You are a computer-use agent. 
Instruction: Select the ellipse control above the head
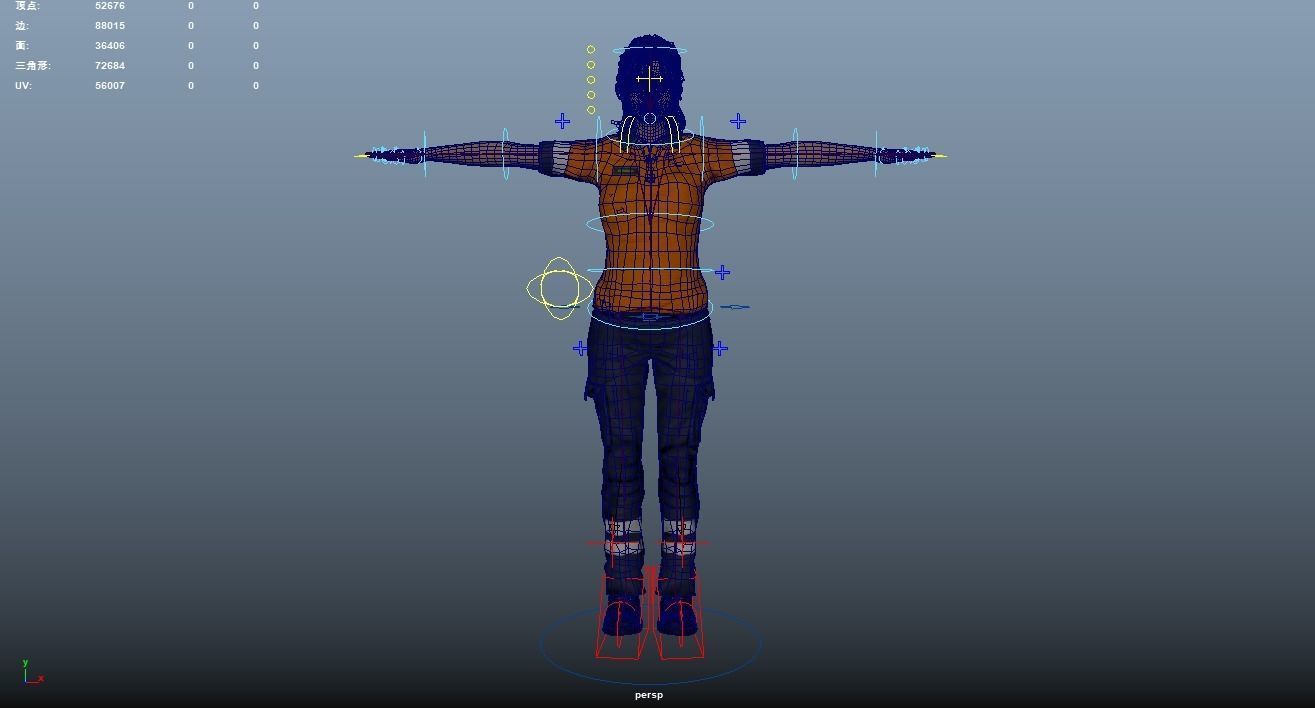click(650, 50)
